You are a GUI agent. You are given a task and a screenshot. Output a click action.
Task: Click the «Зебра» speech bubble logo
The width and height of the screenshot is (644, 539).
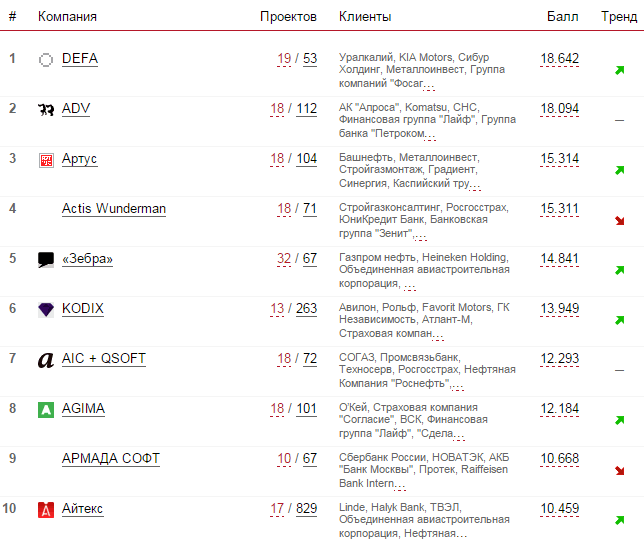point(45,260)
